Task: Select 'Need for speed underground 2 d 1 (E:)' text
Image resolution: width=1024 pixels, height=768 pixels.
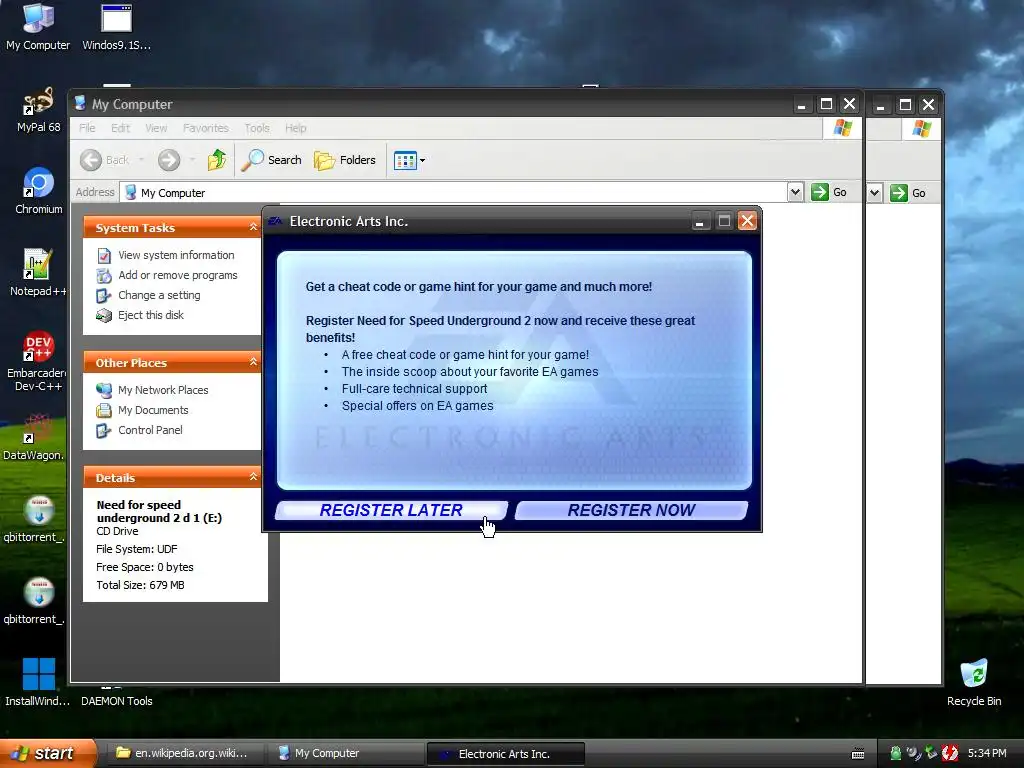Action: click(159, 511)
